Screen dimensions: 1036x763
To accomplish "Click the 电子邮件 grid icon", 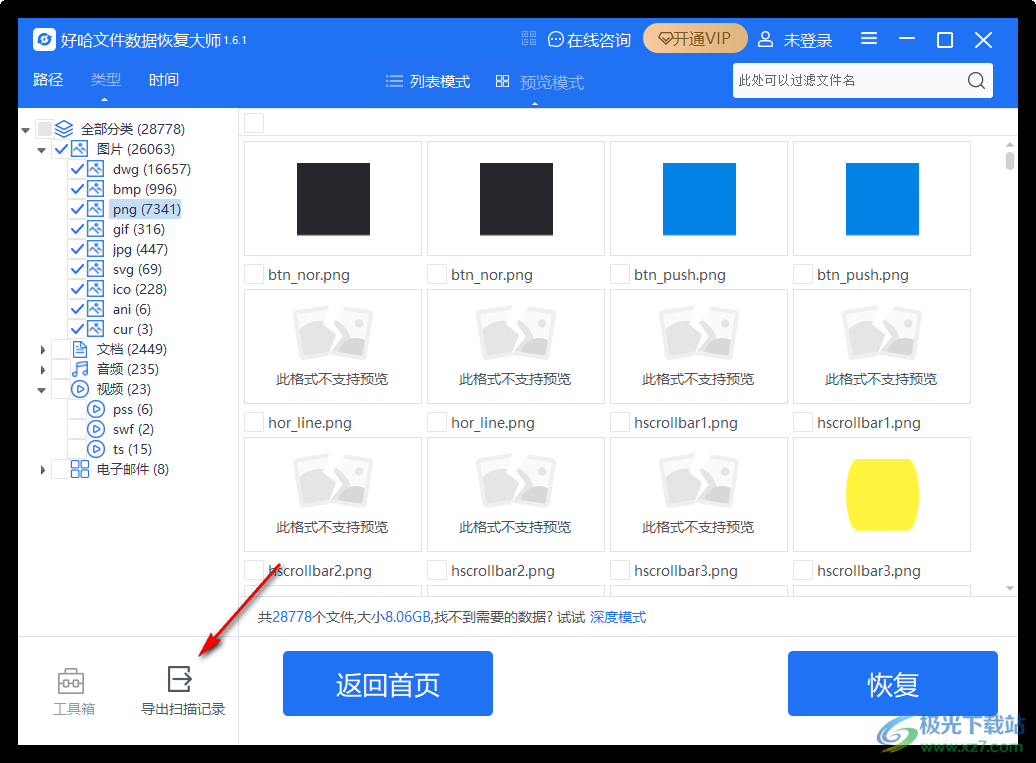I will (x=80, y=469).
